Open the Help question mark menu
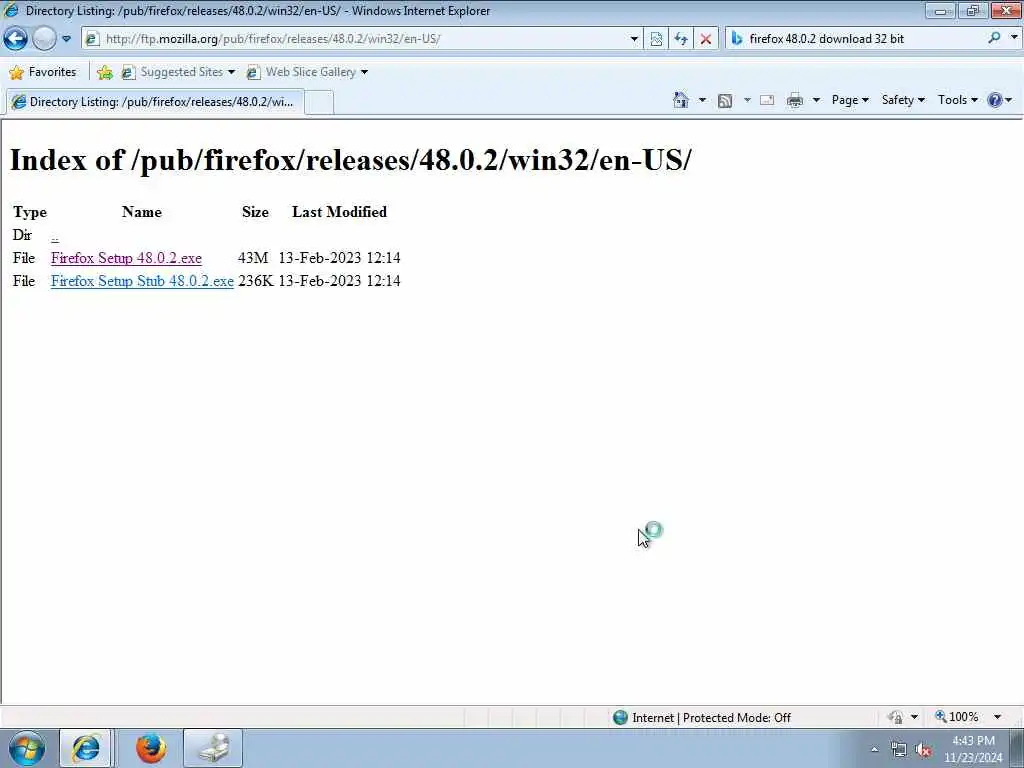The width and height of the screenshot is (1024, 768). (999, 100)
